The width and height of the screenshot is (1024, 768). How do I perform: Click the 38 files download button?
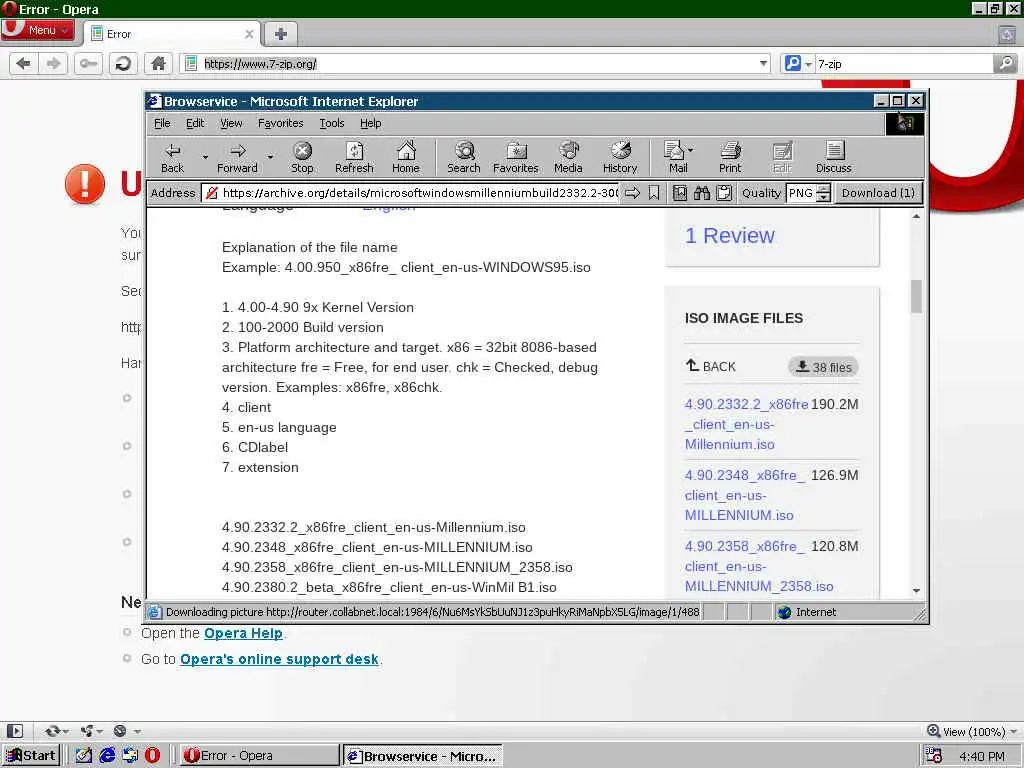[824, 367]
